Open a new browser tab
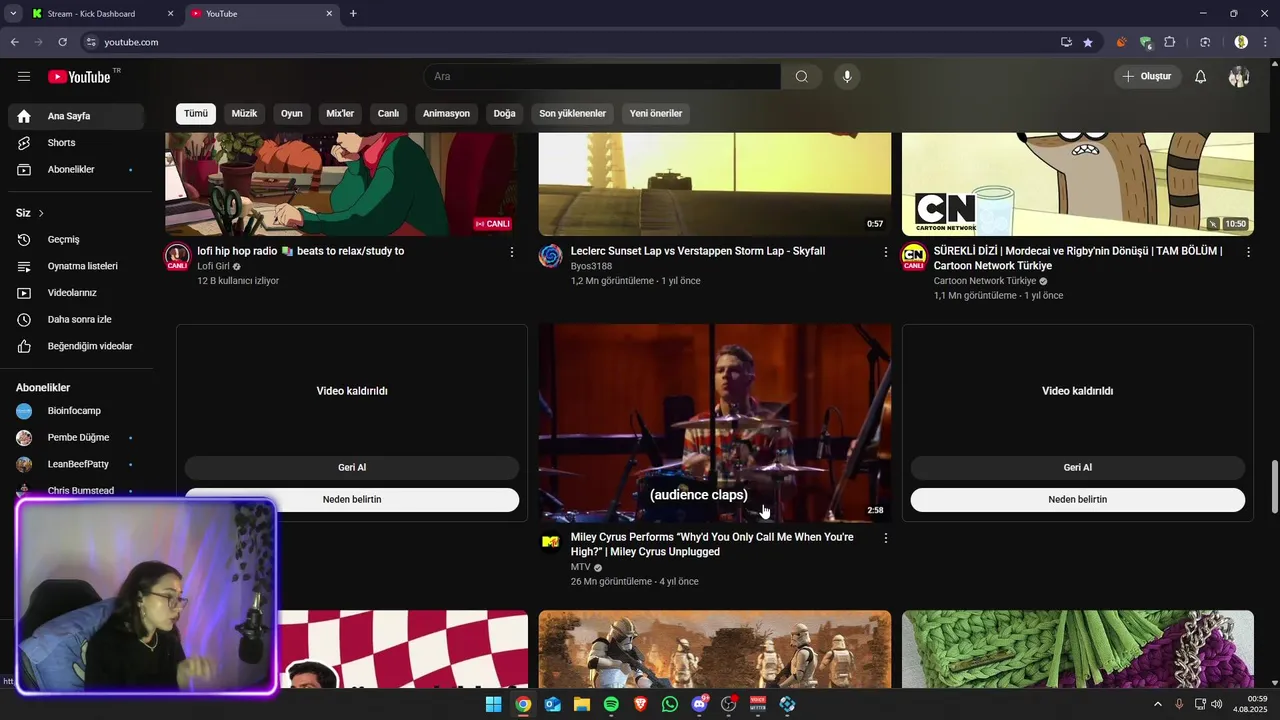 click(353, 14)
